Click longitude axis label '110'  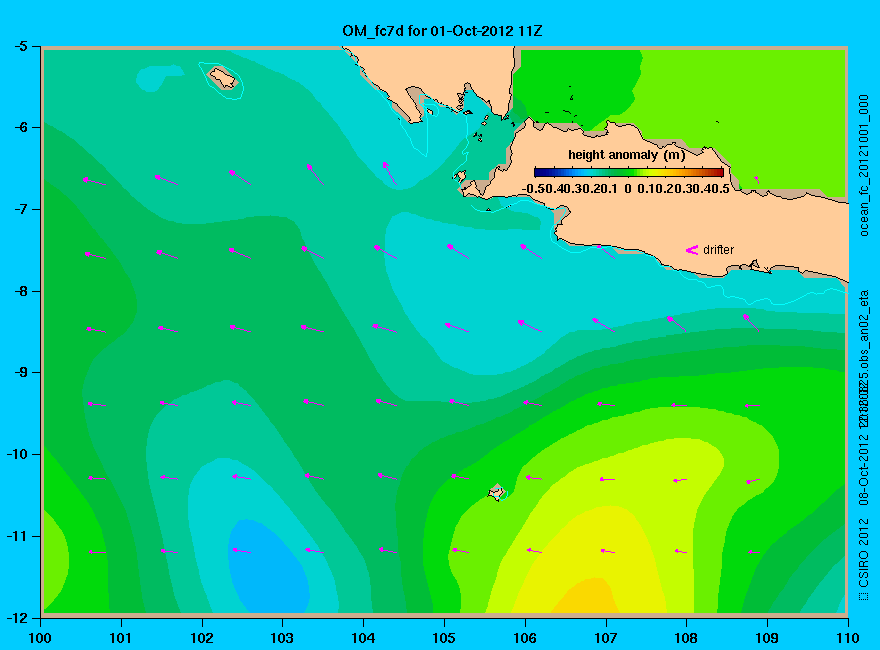848,638
